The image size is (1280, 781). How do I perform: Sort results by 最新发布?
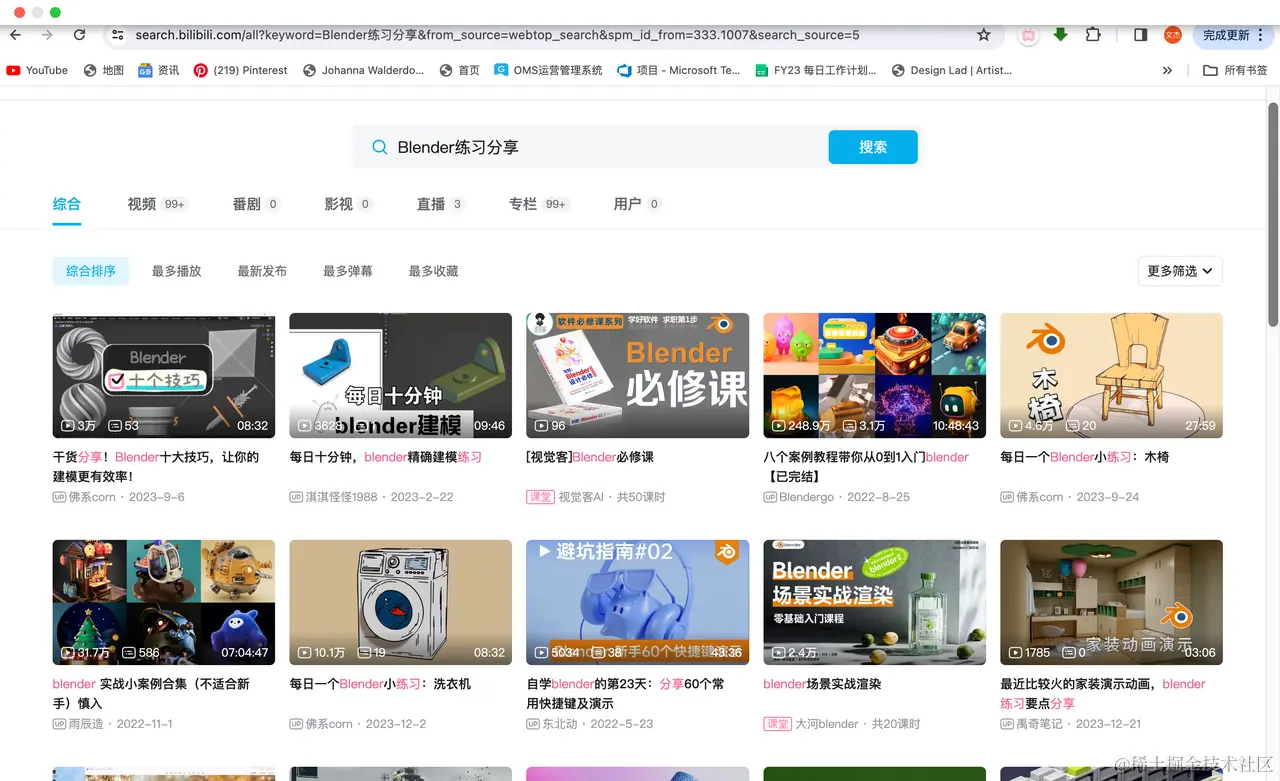[262, 271]
